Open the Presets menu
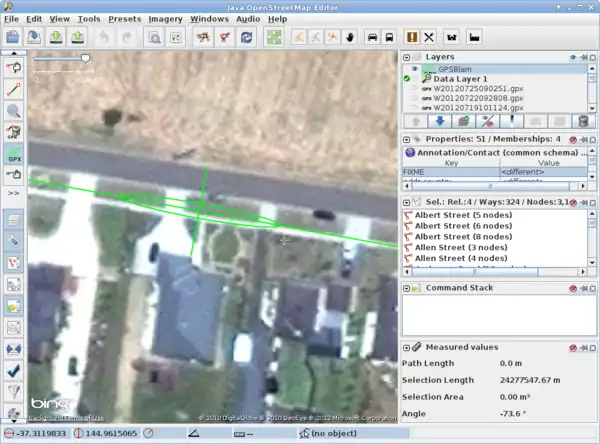This screenshot has width=600, height=444. [x=124, y=18]
